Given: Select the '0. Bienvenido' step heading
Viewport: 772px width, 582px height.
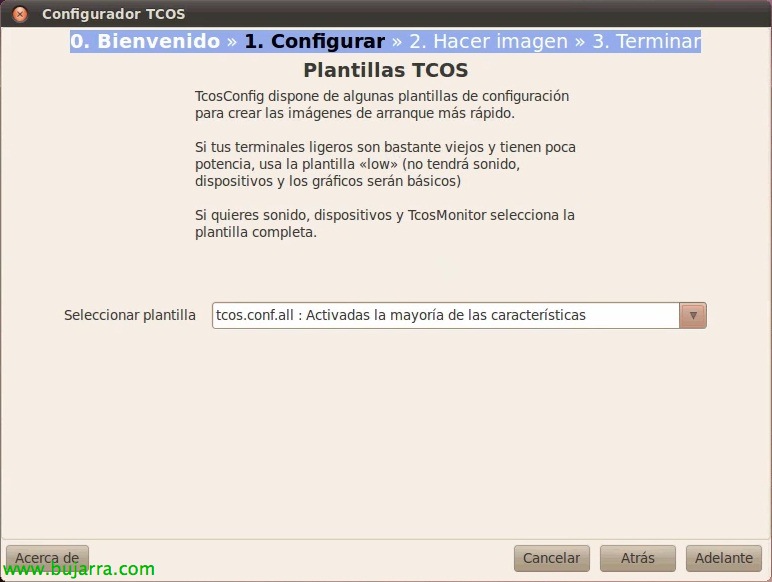Looking at the screenshot, I should (x=145, y=41).
